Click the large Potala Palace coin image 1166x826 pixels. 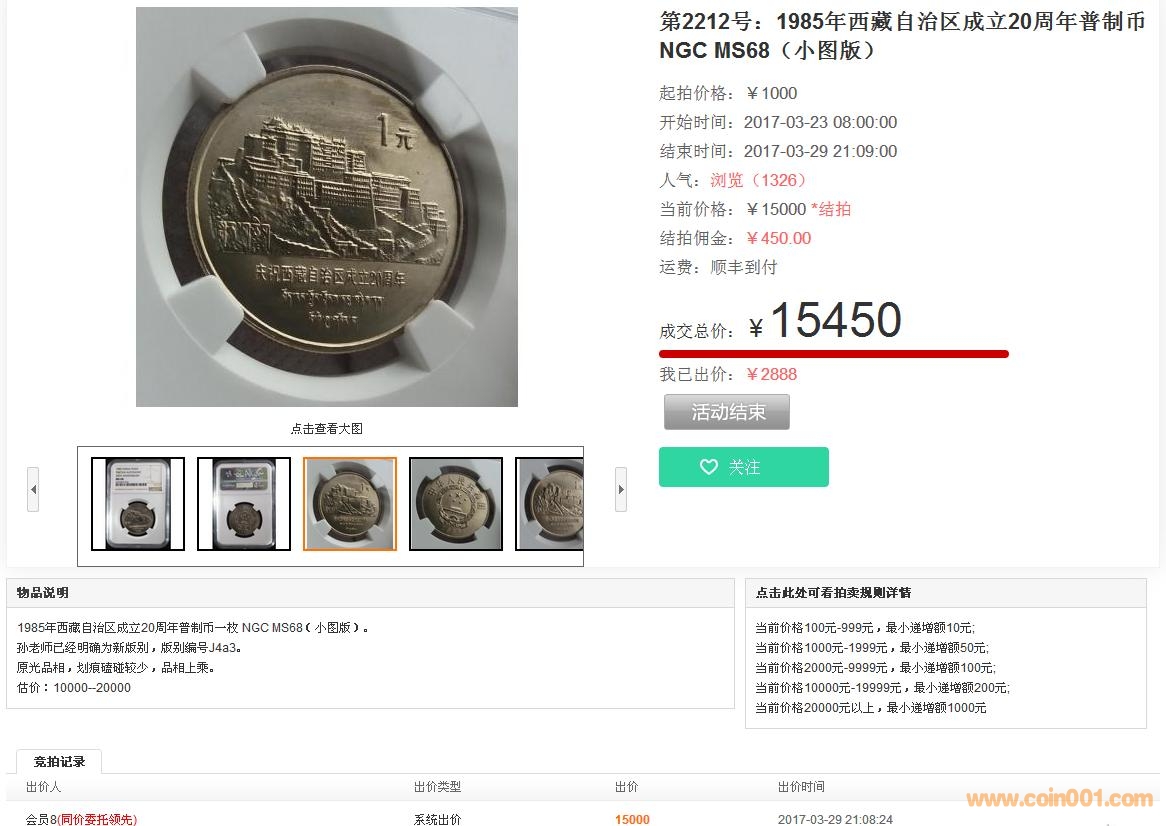click(x=326, y=207)
